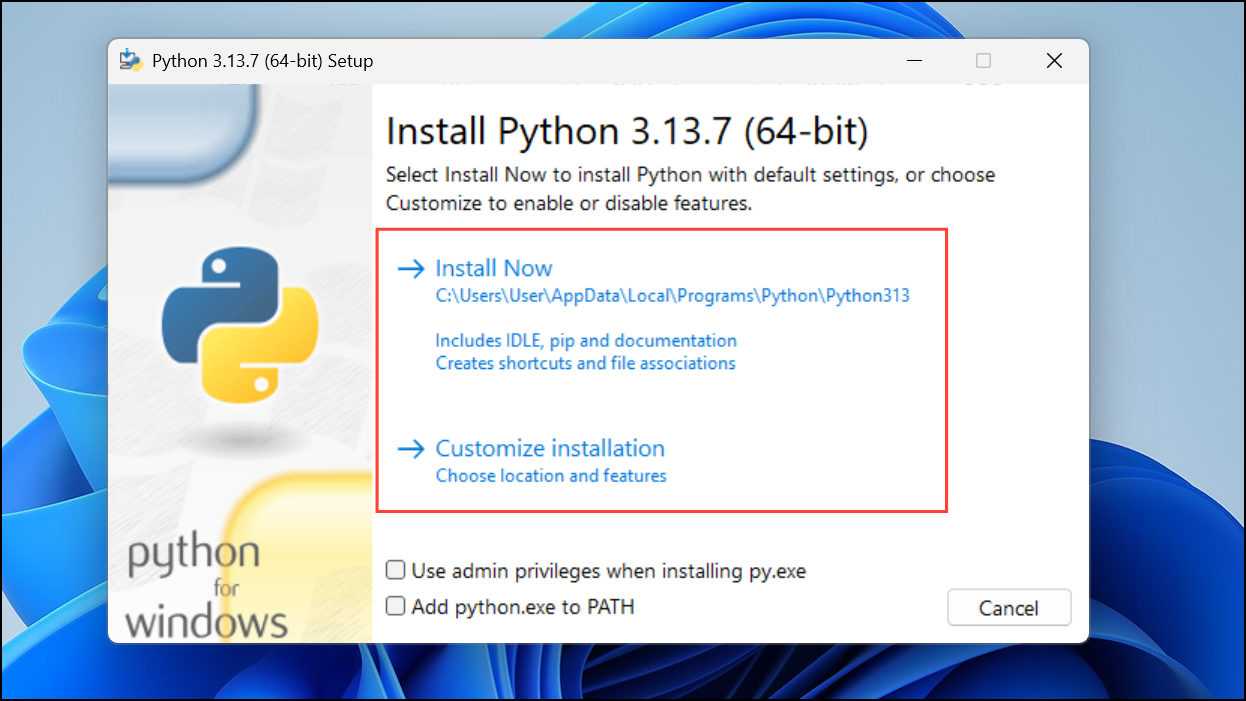
Task: Click 'Creates shortcuts and file associations' line
Action: point(586,363)
